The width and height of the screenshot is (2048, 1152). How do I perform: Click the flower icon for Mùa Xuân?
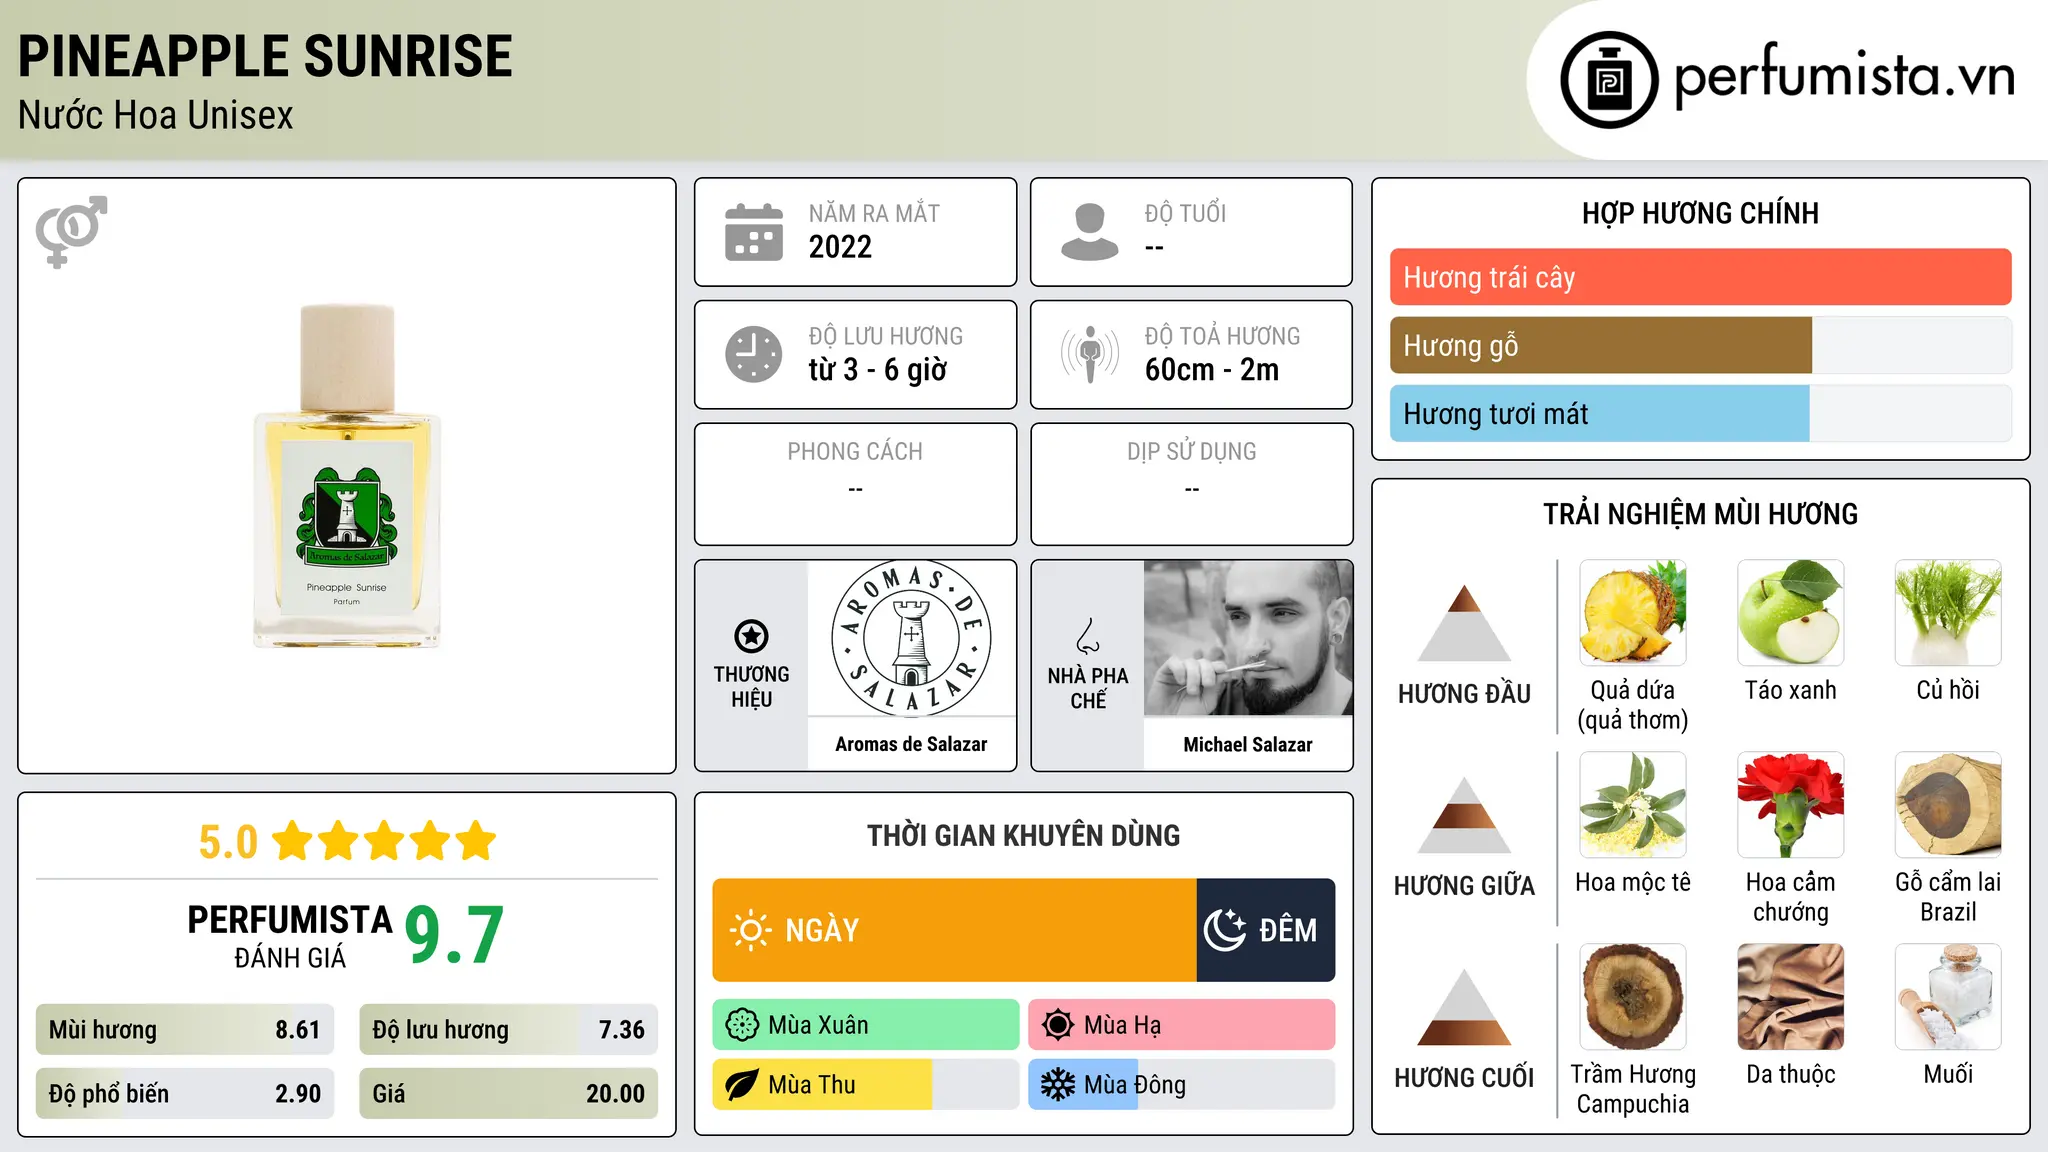pos(742,1025)
